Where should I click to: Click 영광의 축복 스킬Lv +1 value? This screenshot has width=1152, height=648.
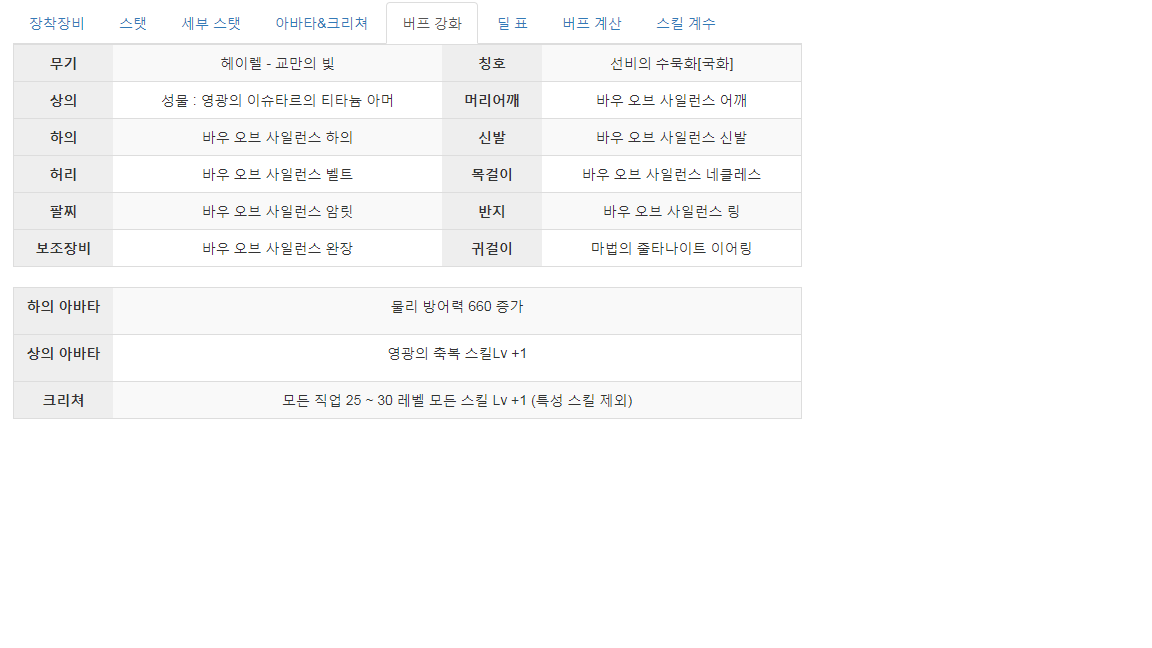[x=457, y=353]
